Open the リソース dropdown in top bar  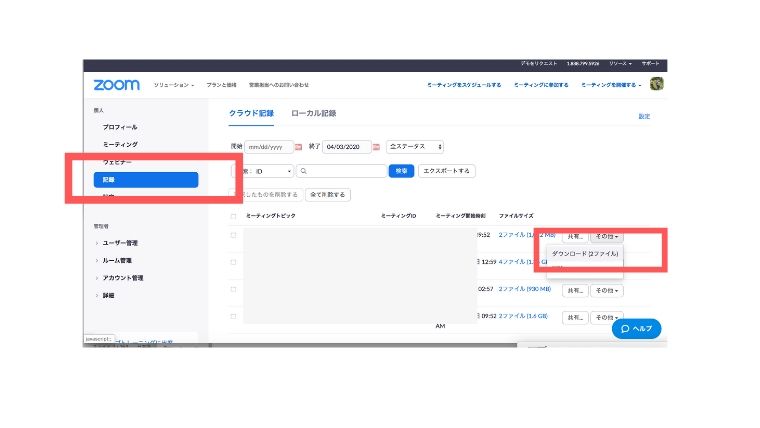(x=620, y=63)
